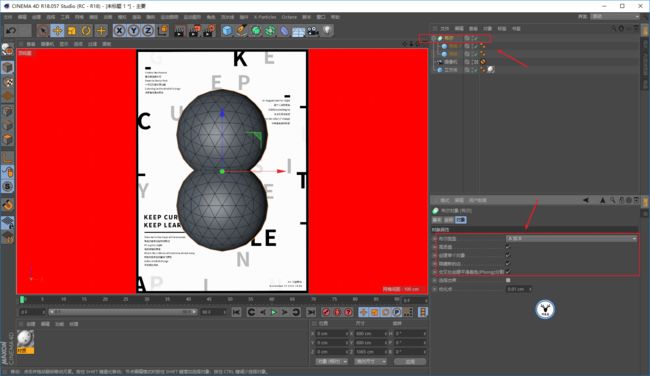Screen dimensions: 650x376
Task: Open the position mode dropdown in coordinates
Action: pyautogui.click(x=332, y=361)
